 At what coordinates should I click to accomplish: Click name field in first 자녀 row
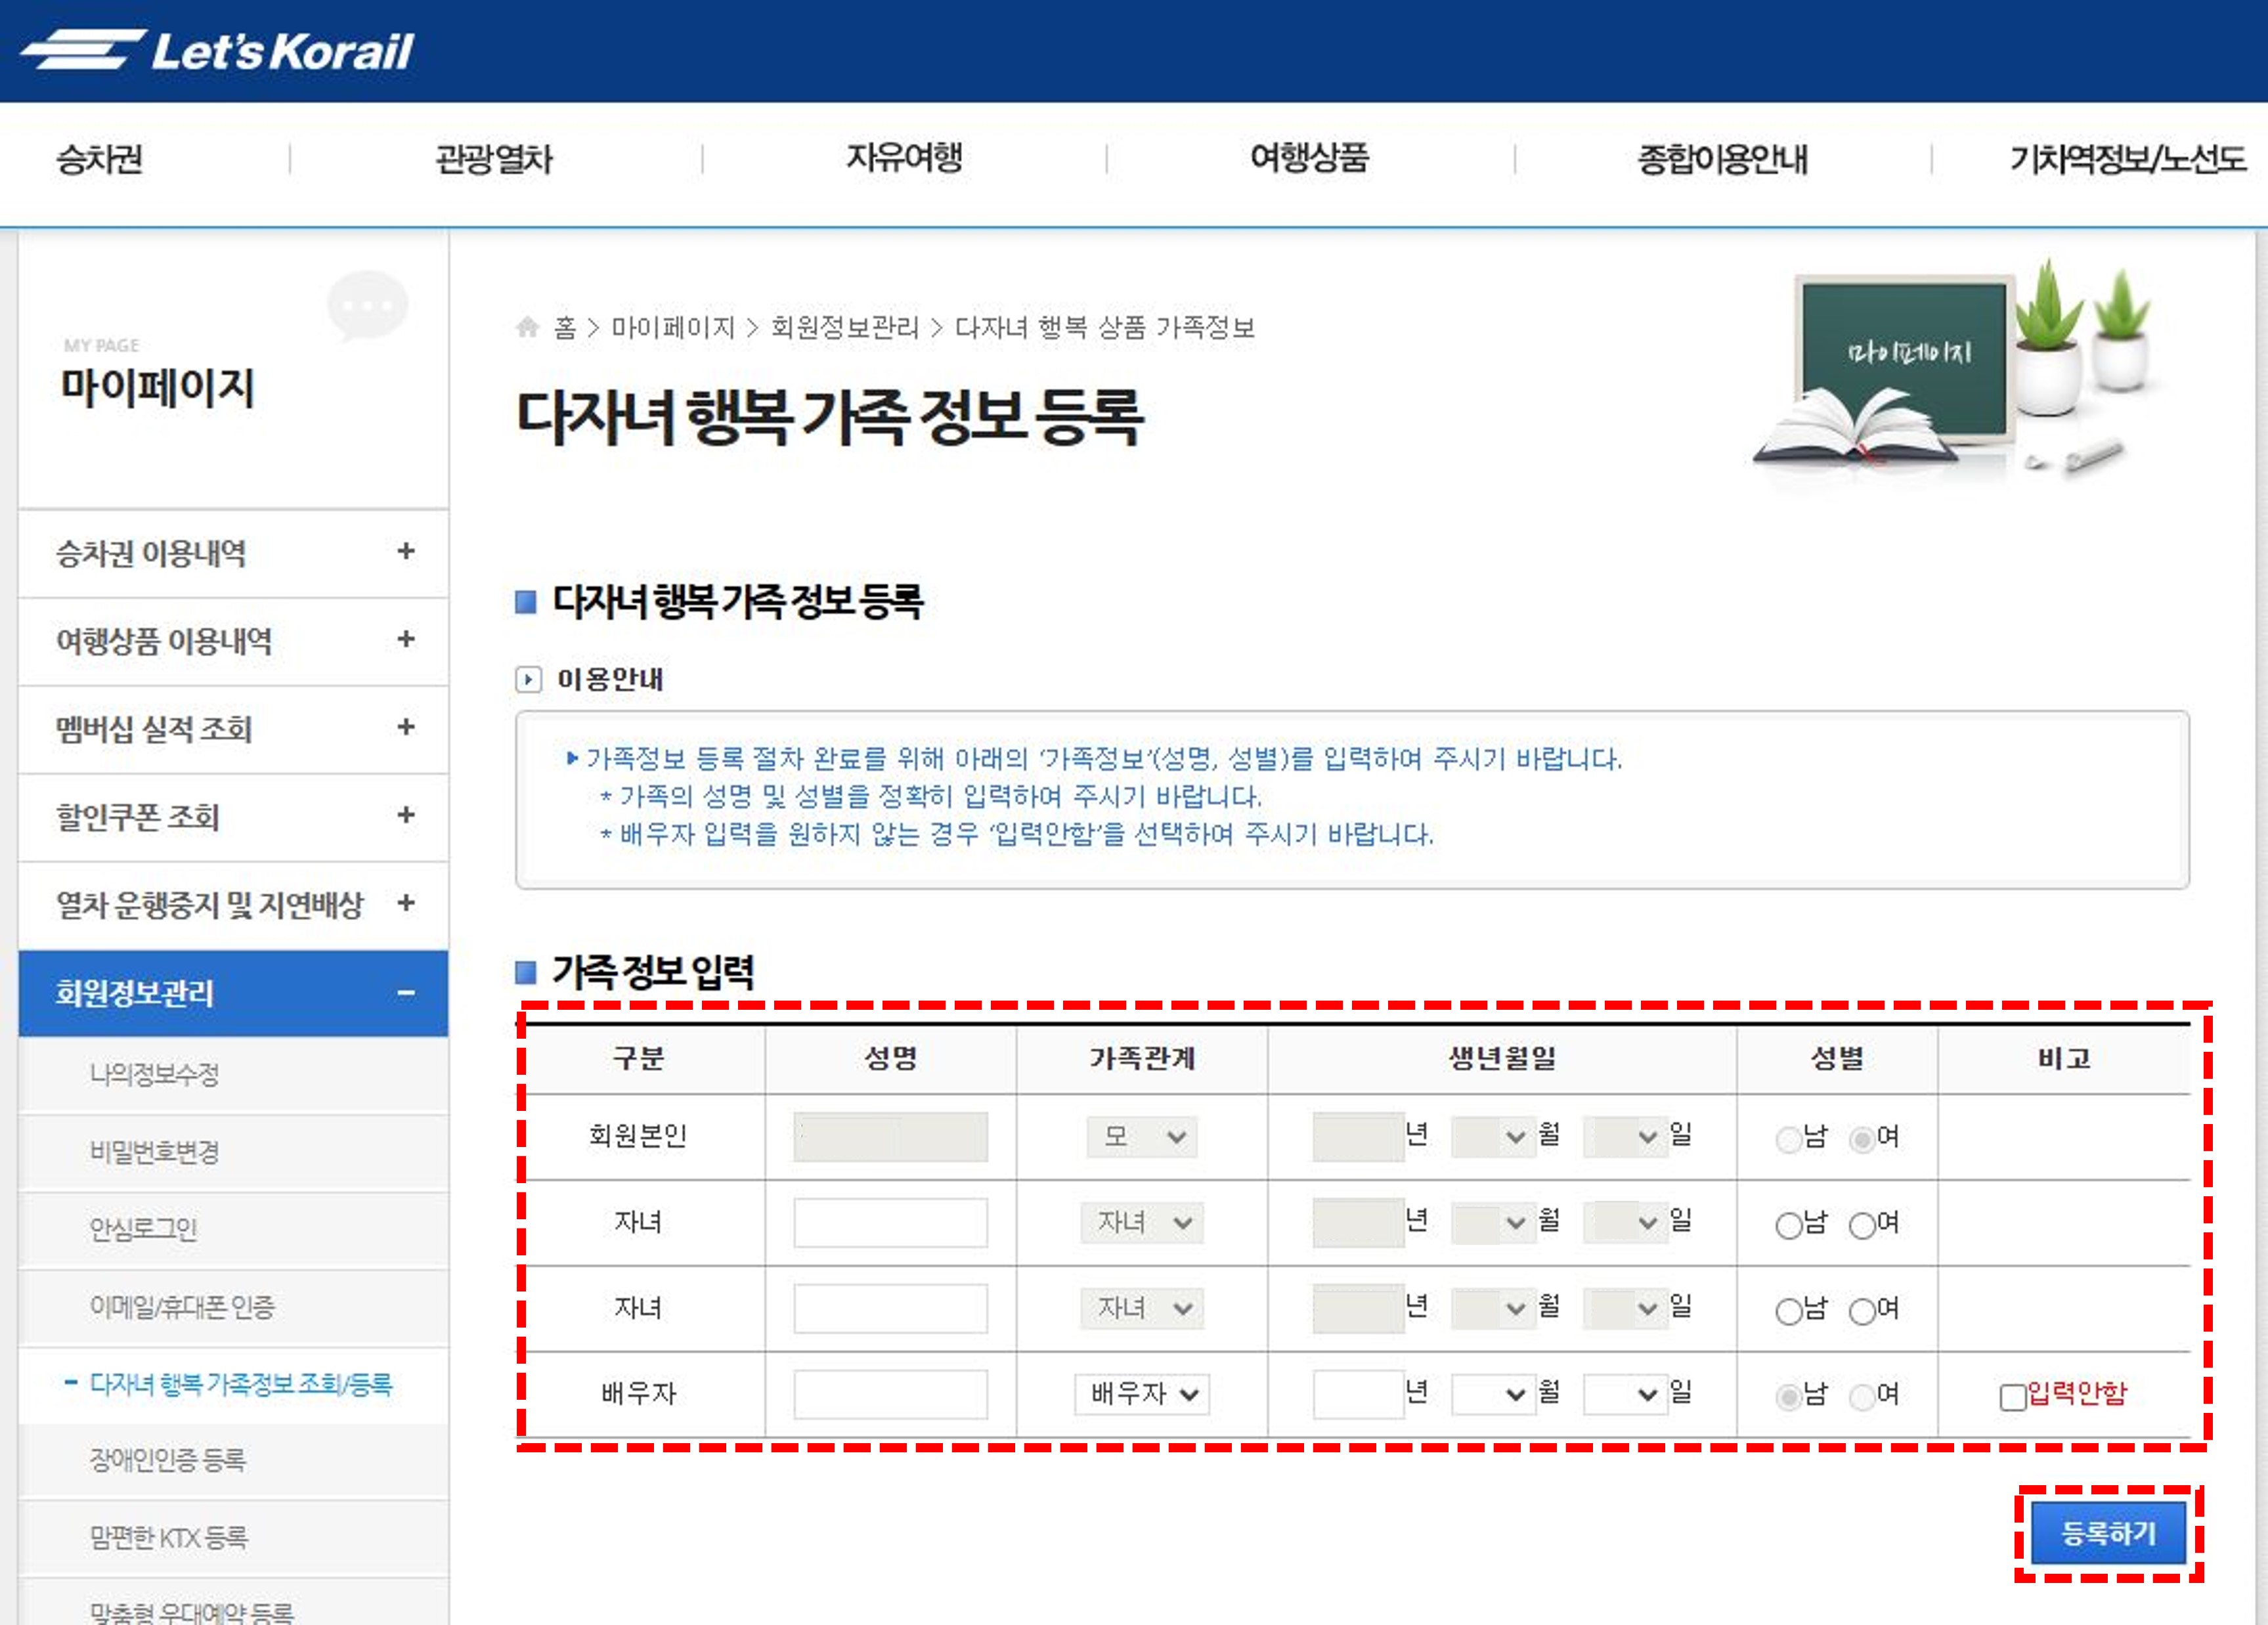890,1223
